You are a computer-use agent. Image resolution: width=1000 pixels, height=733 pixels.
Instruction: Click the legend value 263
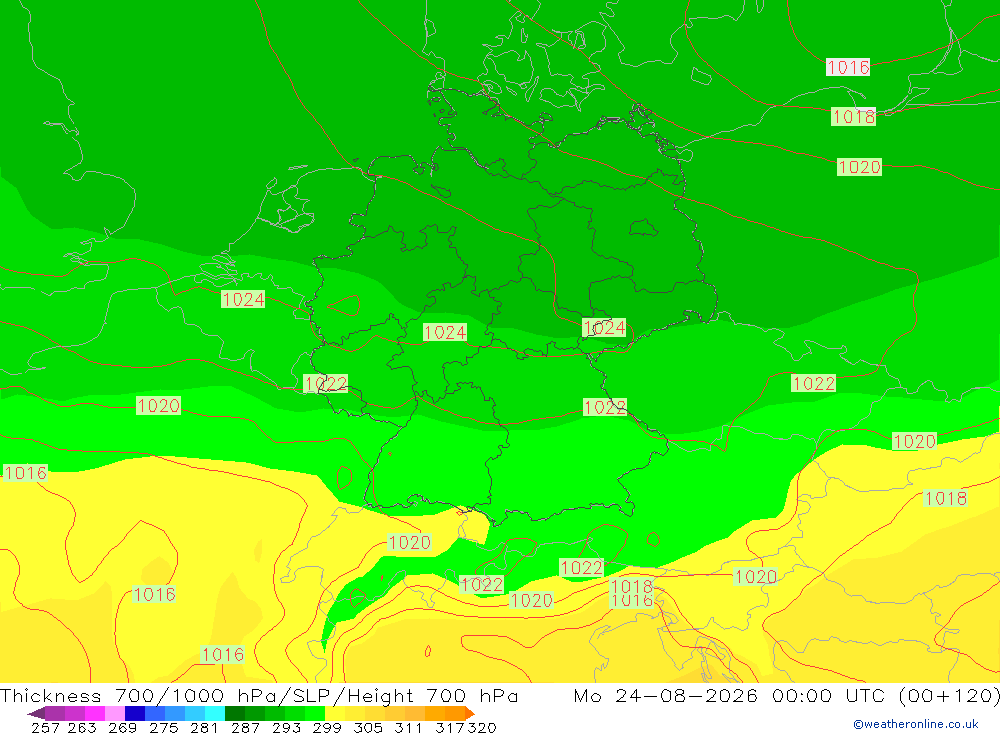(82, 727)
